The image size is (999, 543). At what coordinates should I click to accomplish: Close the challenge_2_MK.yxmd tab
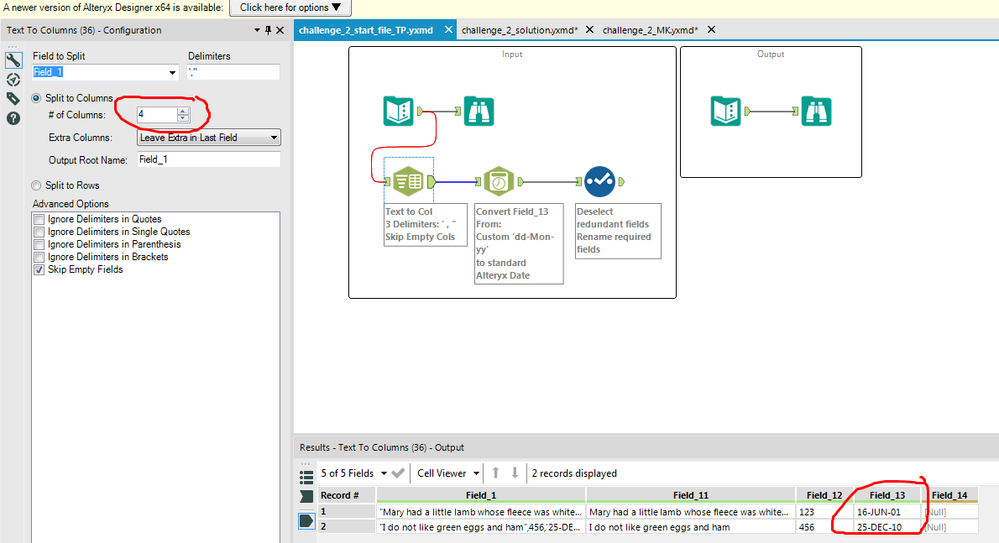[711, 29]
